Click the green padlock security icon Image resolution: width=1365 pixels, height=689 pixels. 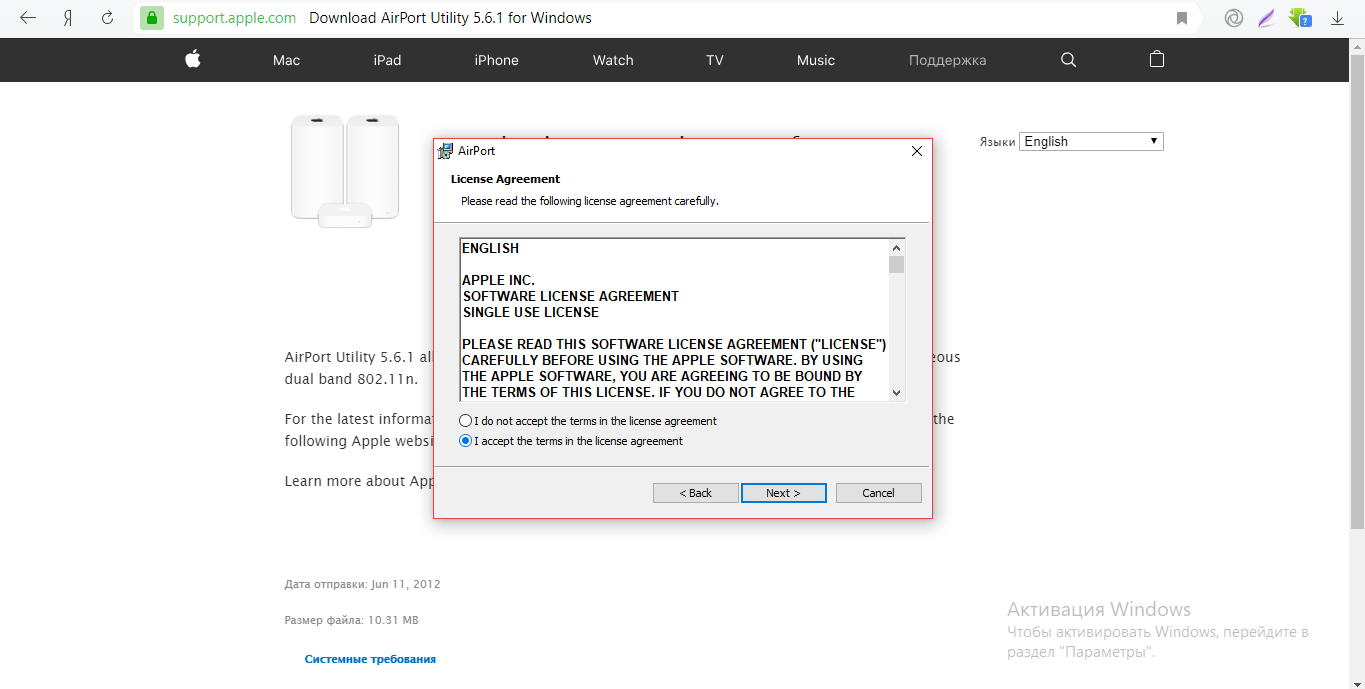[x=151, y=18]
